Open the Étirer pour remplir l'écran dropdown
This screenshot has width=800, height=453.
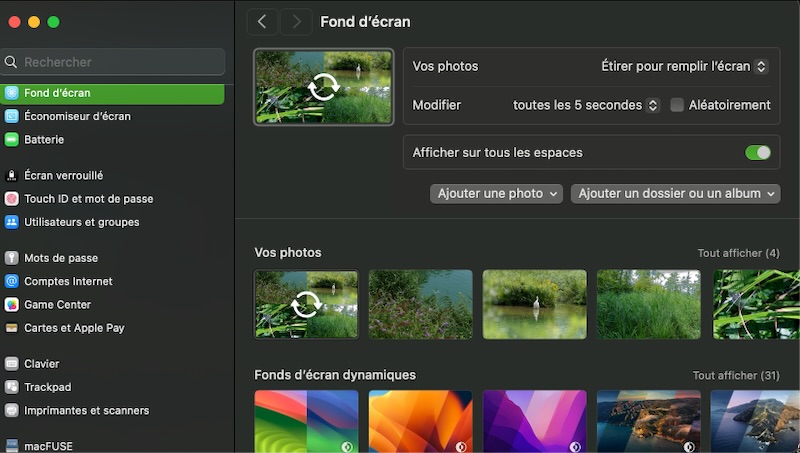[x=684, y=67]
